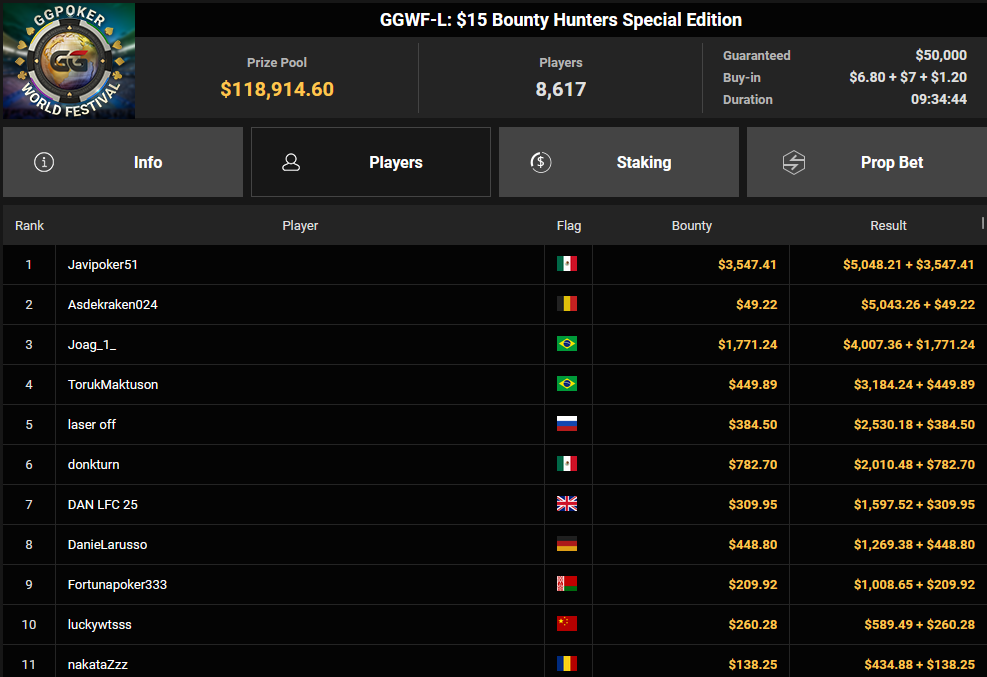Click the guaranteed amount $50,000
Viewport: 987px width, 677px height.
tap(940, 55)
